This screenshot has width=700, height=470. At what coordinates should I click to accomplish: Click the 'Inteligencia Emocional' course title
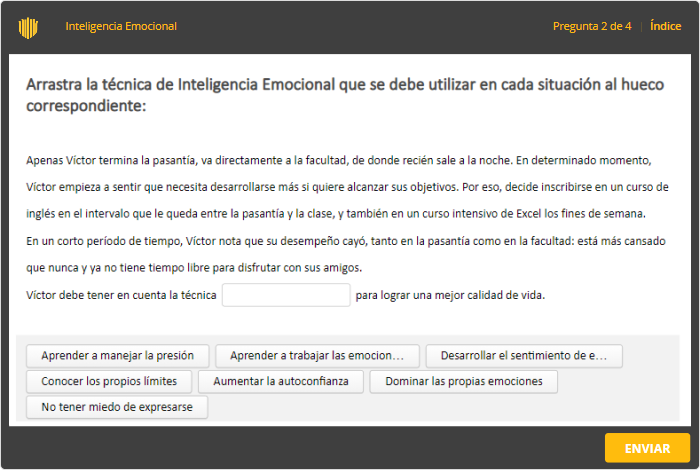(x=121, y=26)
